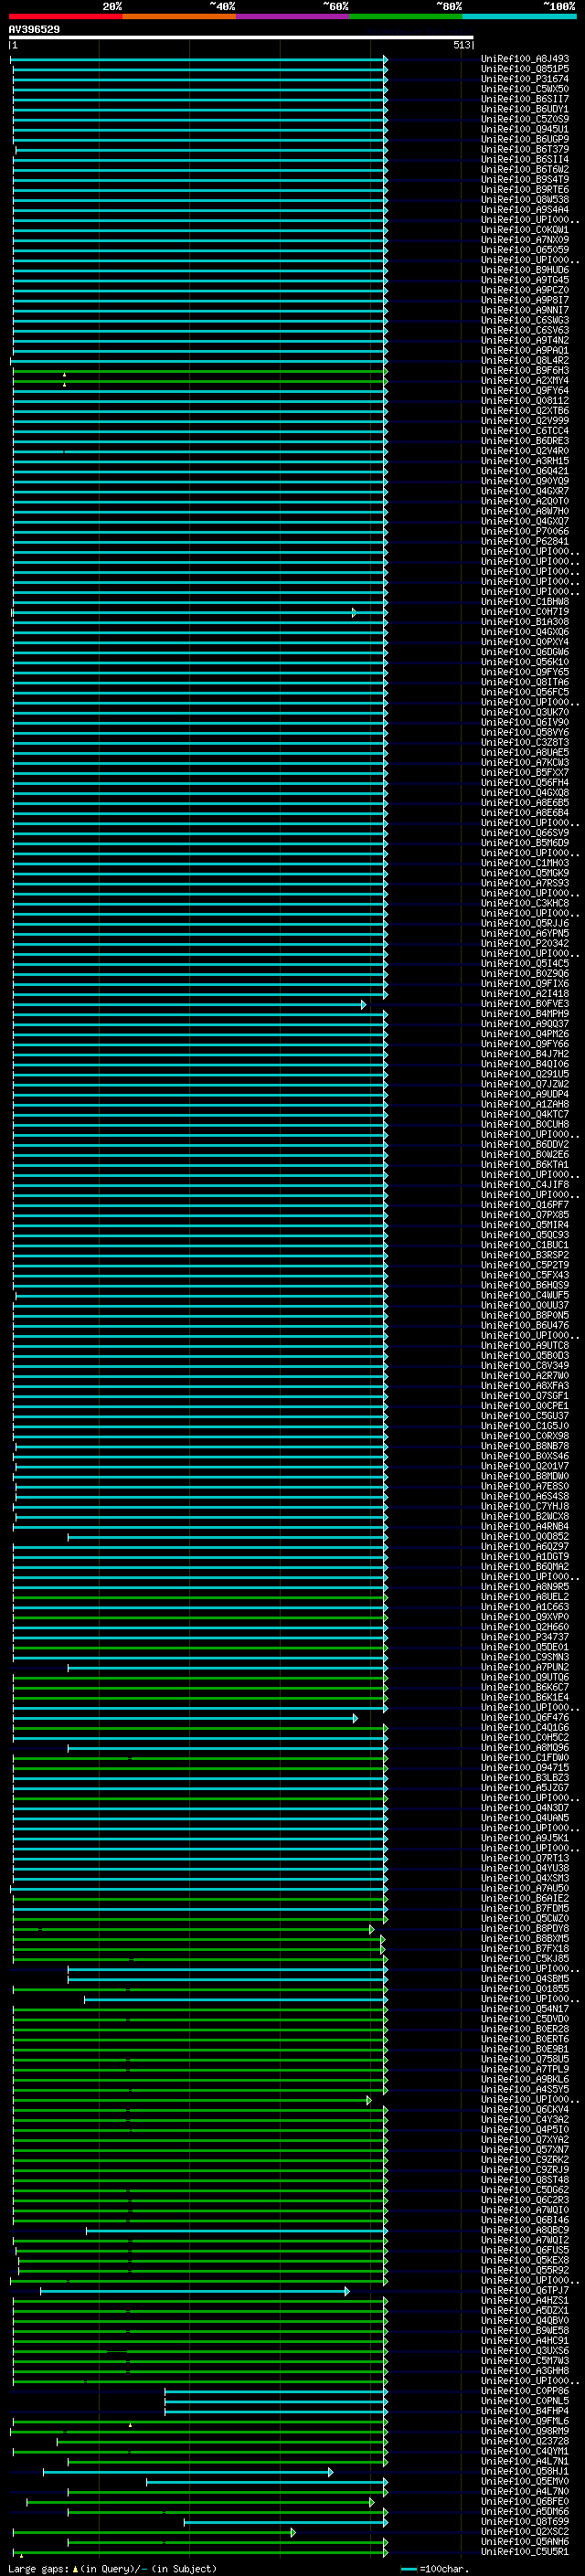Select hit UniRef100_A1DGT9
585x2576 pixels.
pyautogui.click(x=525, y=1557)
